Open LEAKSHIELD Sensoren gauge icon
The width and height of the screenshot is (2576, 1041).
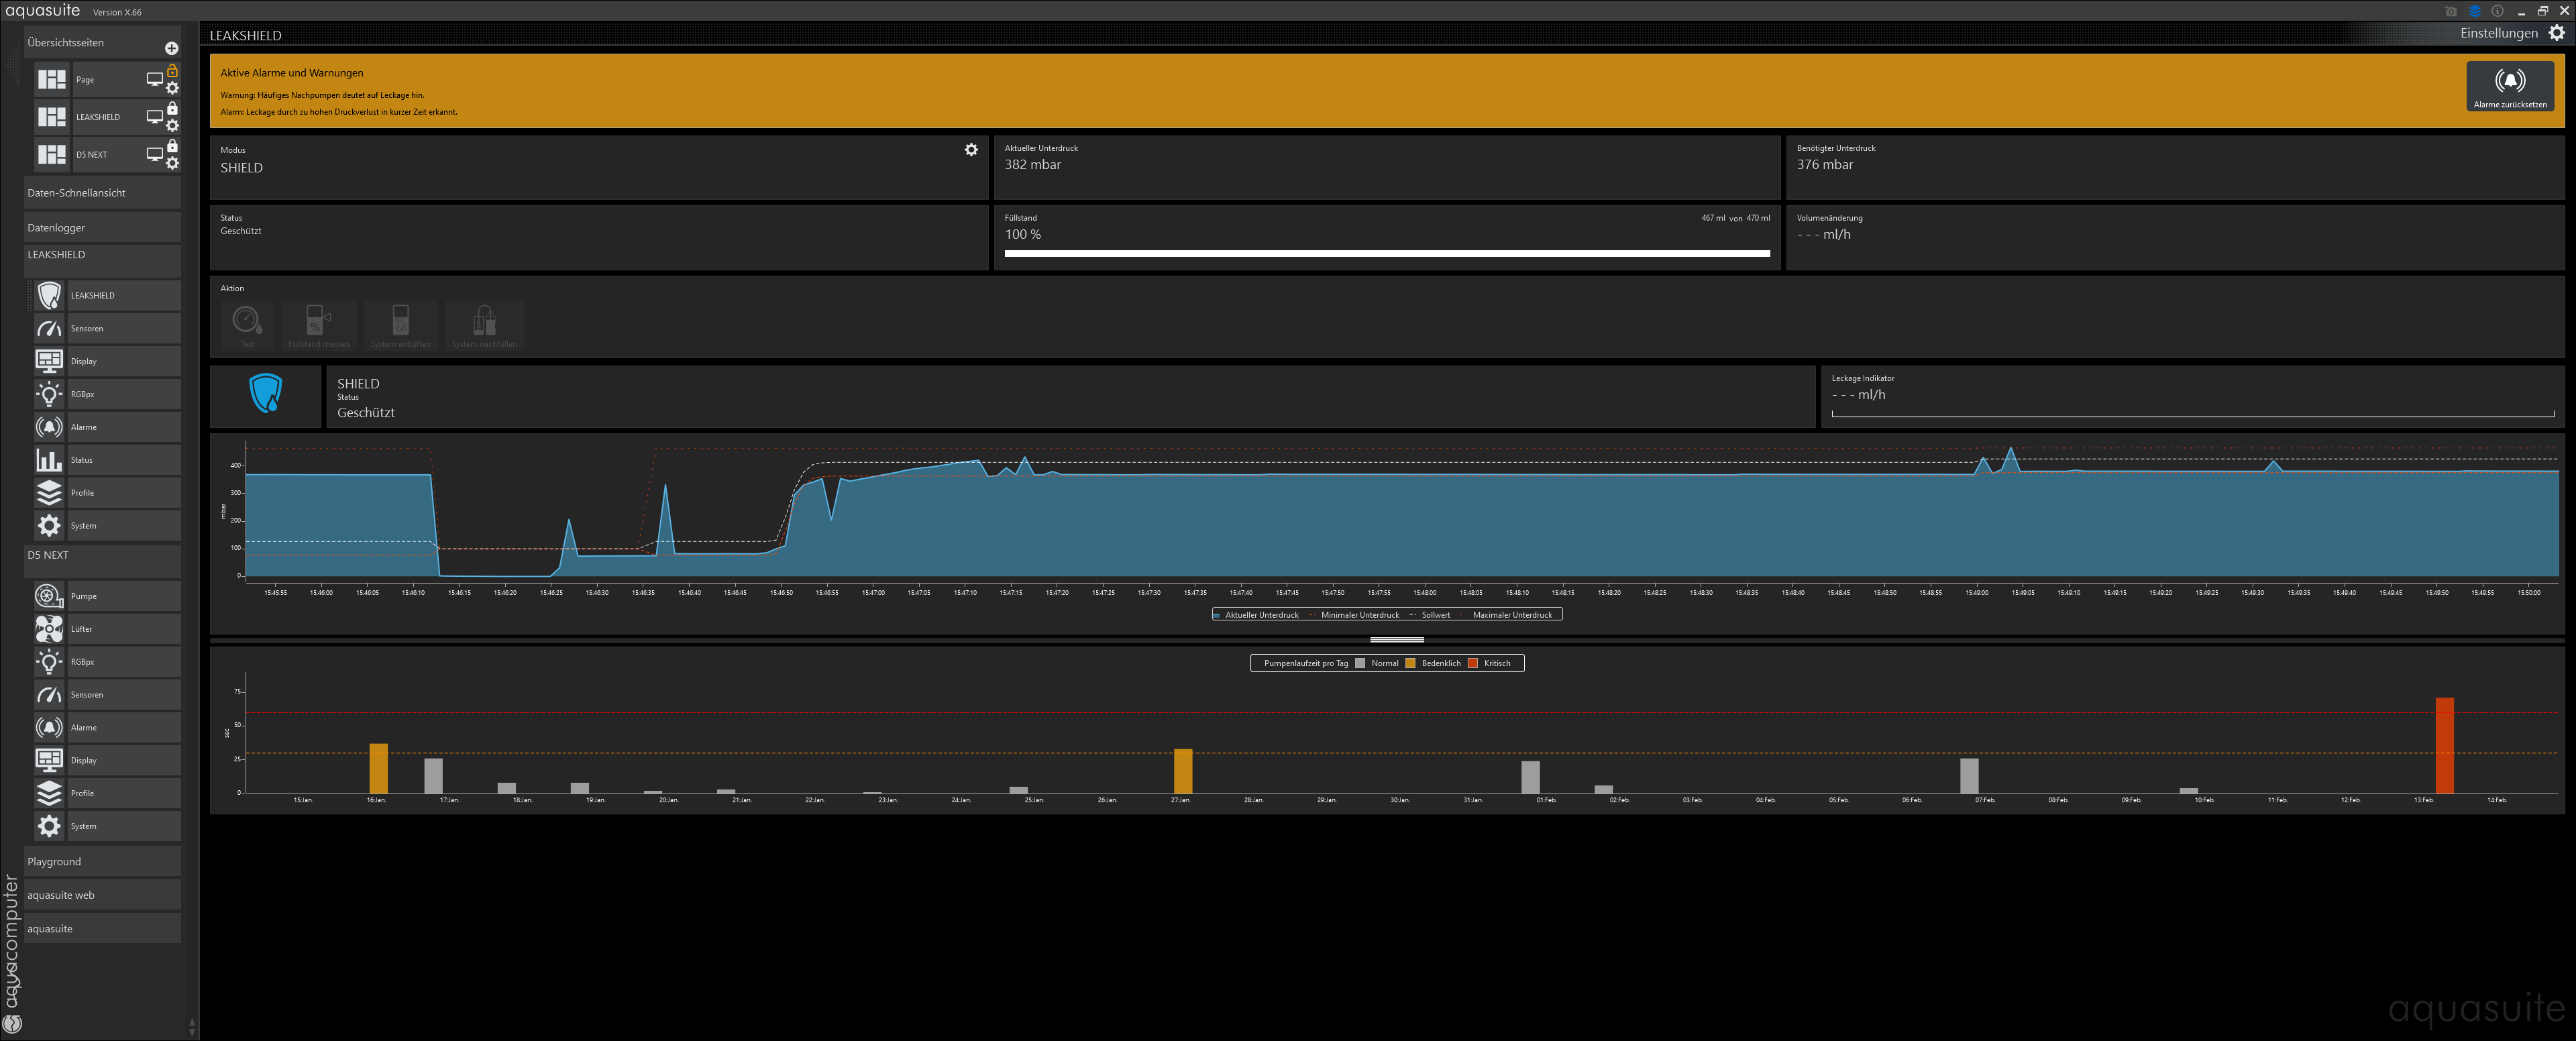[x=49, y=328]
